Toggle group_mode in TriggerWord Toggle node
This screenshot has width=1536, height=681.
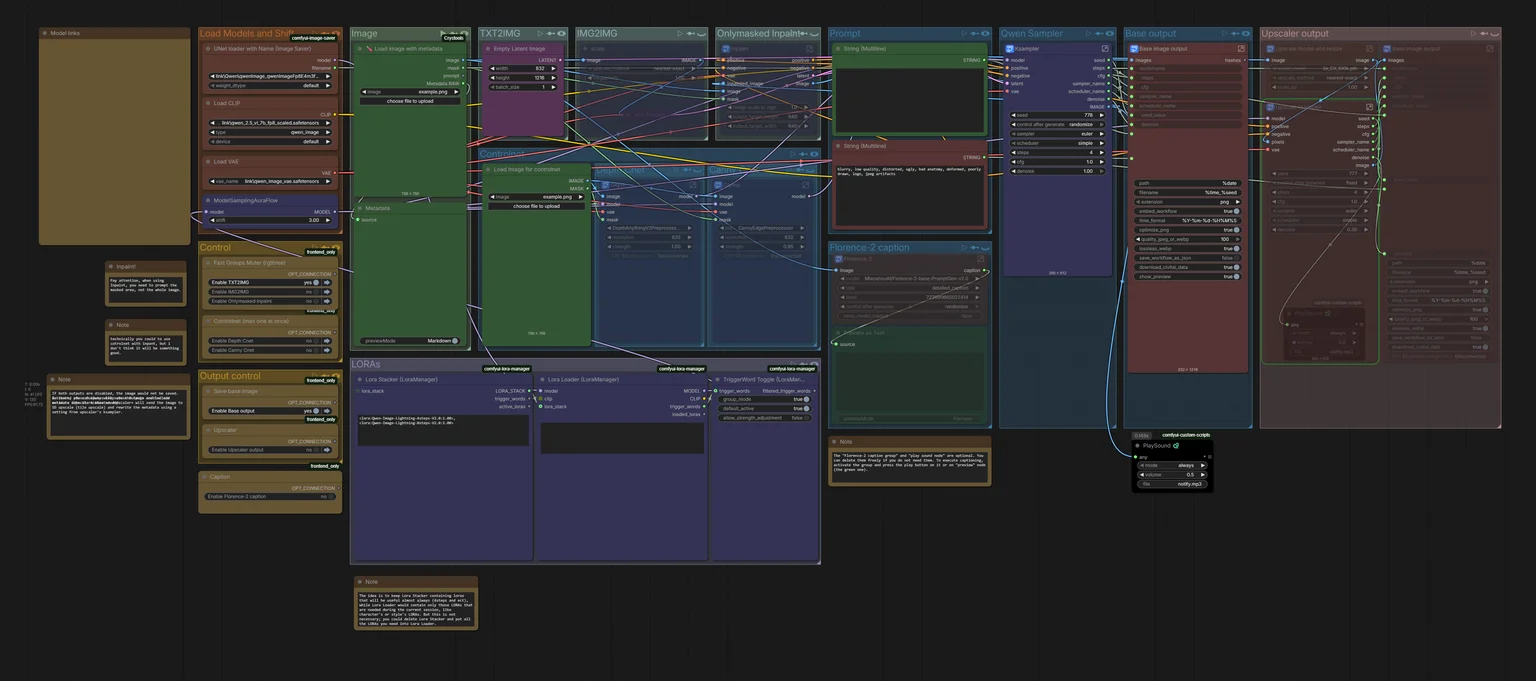[807, 399]
